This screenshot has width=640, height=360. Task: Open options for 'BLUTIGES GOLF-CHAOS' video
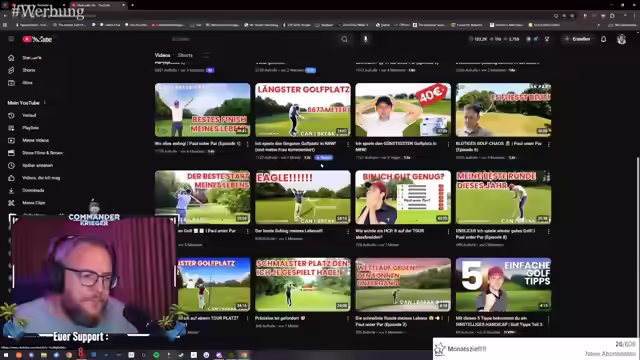(x=549, y=144)
